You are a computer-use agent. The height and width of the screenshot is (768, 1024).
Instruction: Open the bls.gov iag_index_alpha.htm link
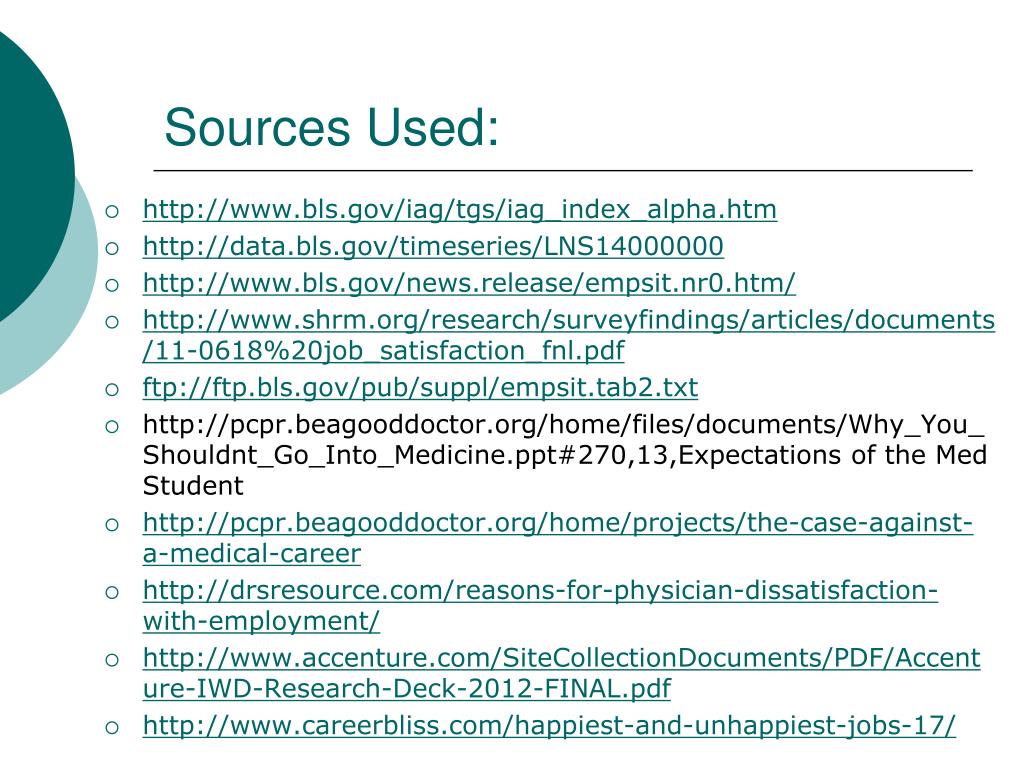coord(459,210)
